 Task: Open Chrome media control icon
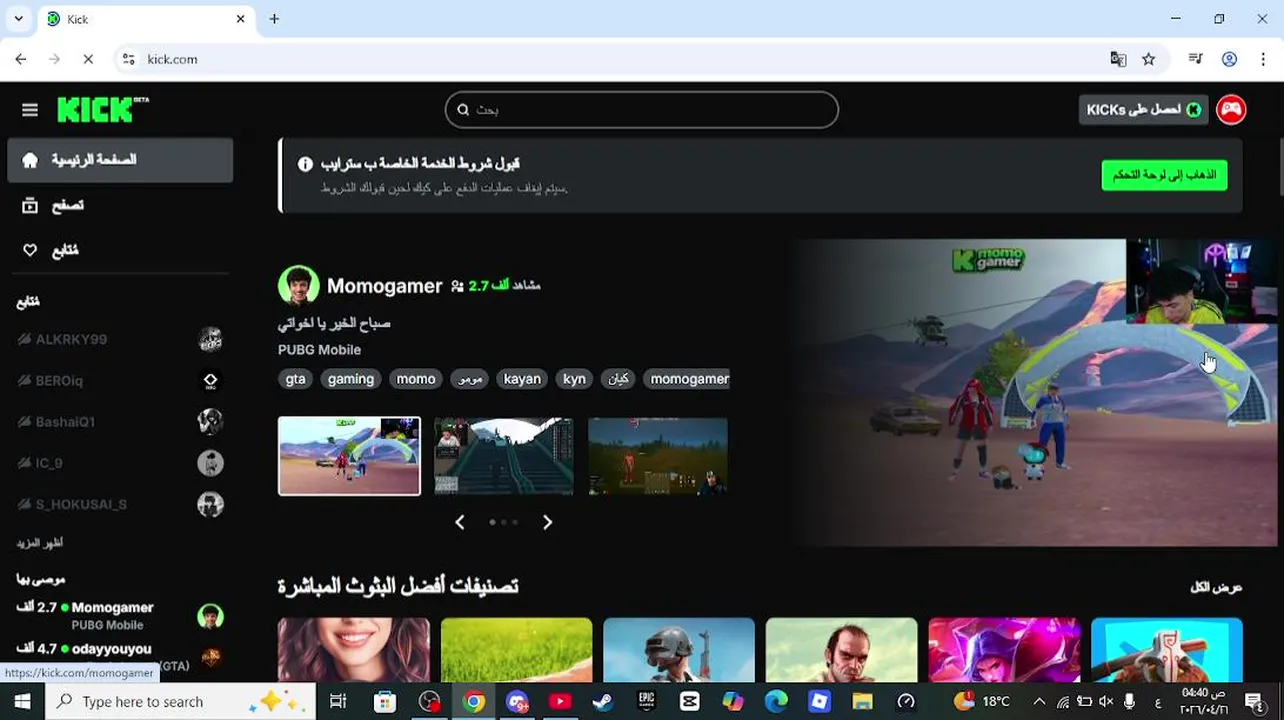click(1195, 59)
